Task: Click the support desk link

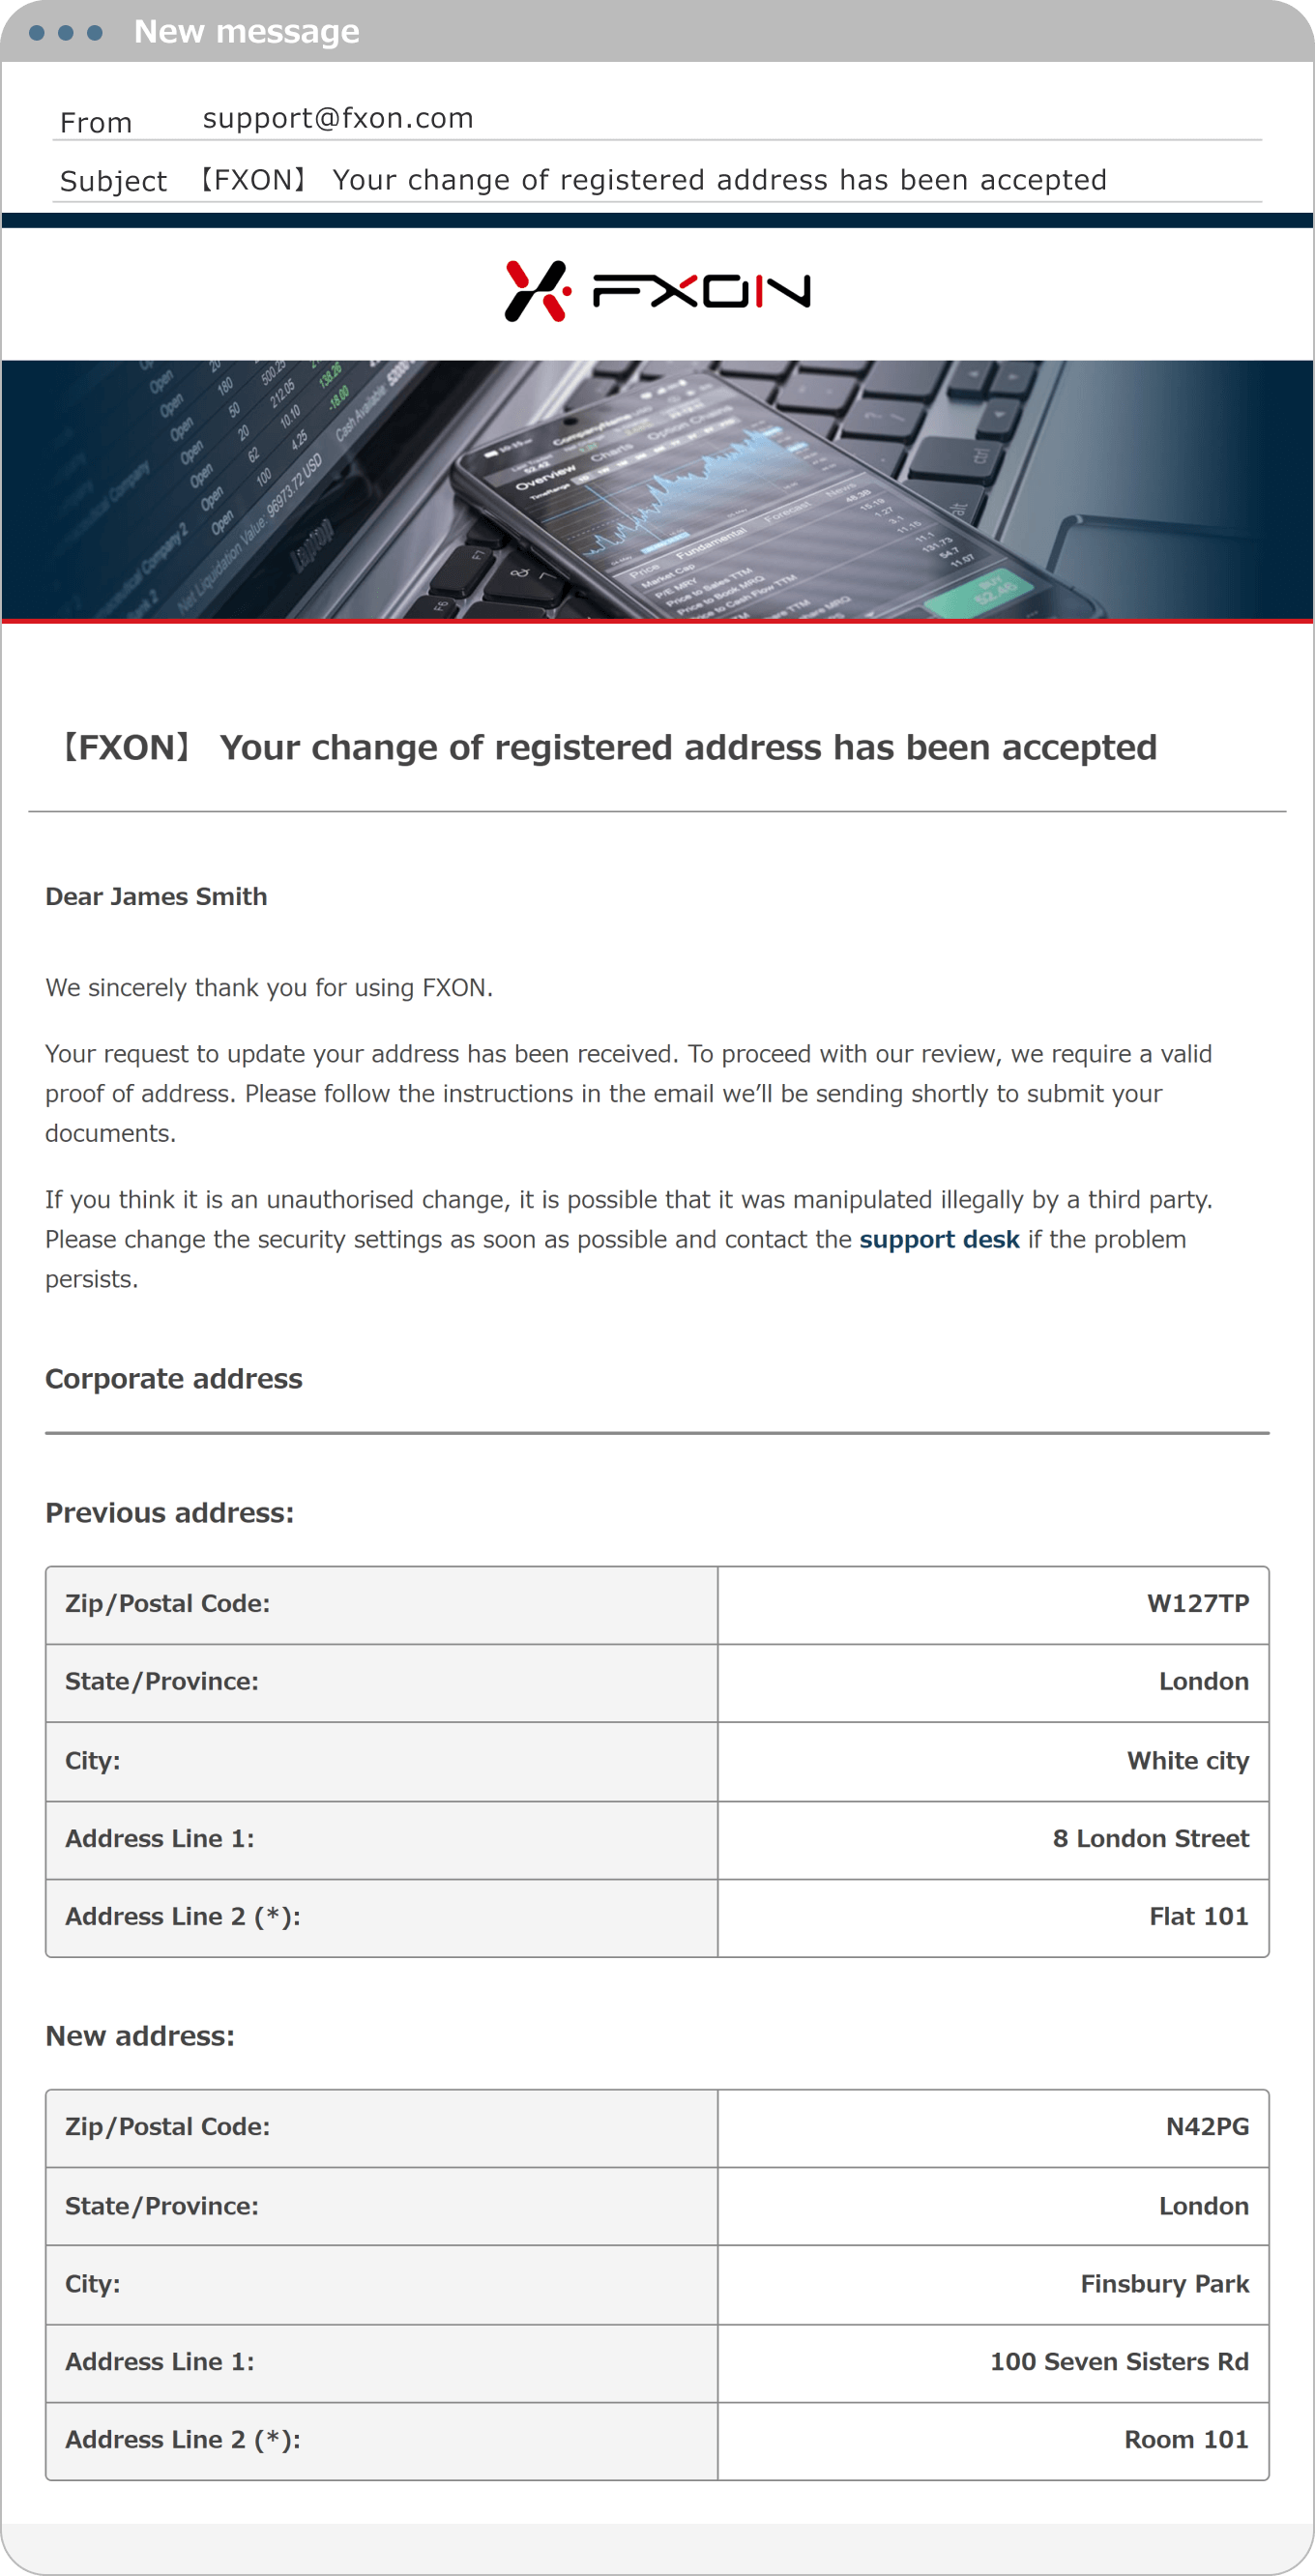Action: [938, 1239]
